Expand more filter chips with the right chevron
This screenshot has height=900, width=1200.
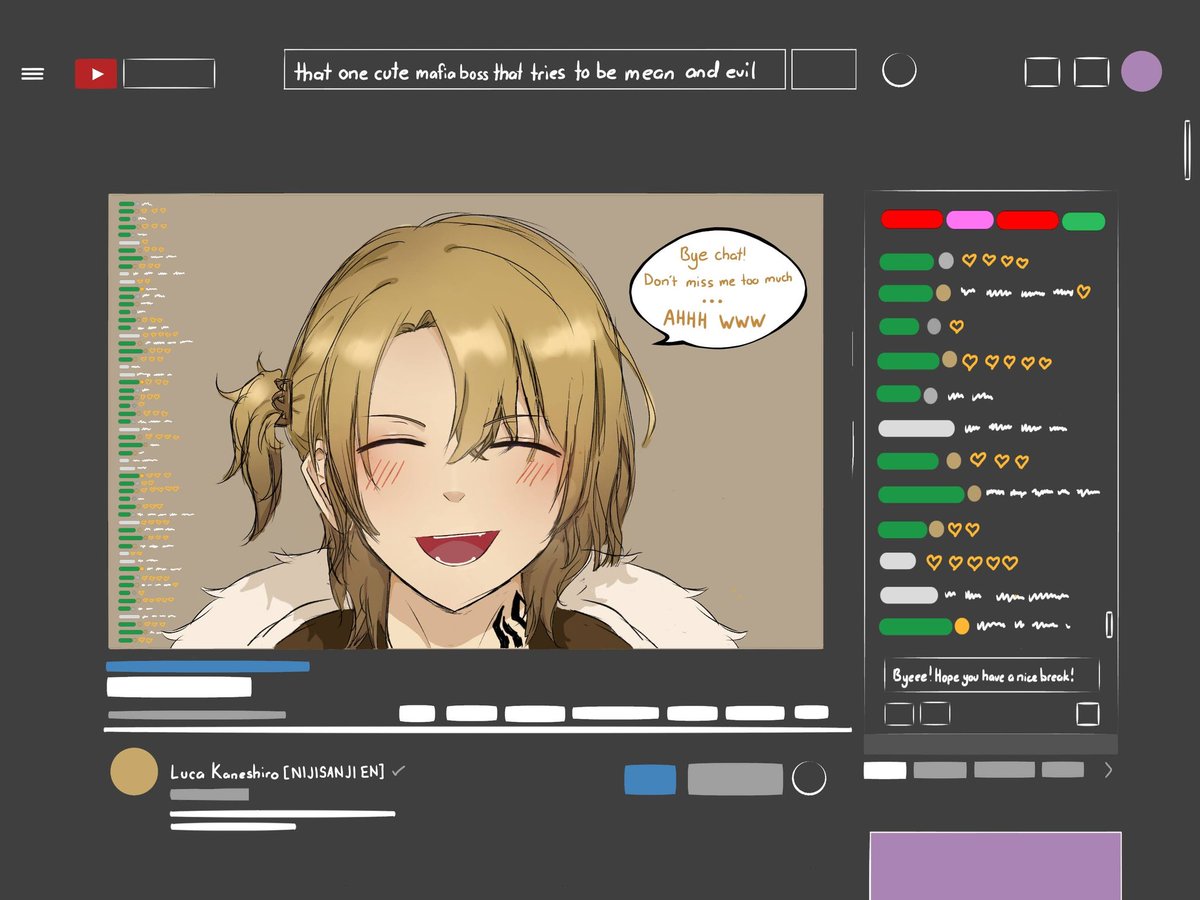click(x=1107, y=770)
